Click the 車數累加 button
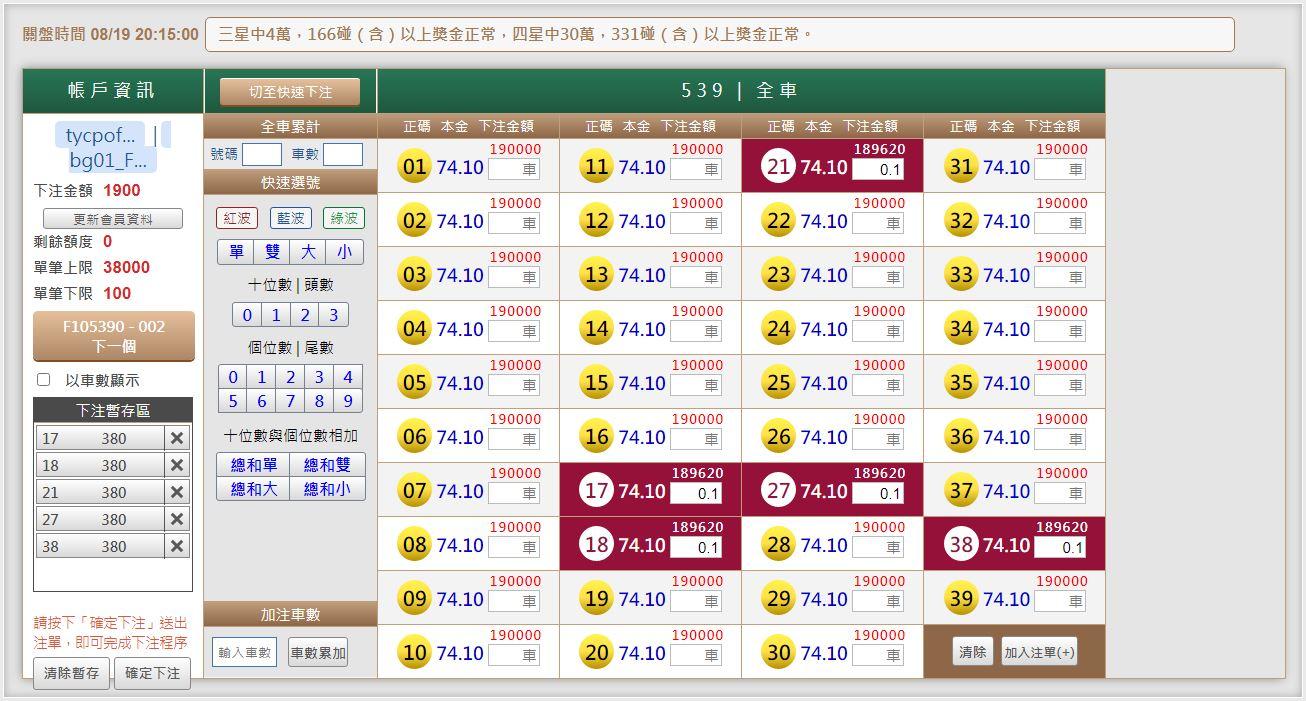1306x701 pixels. [318, 652]
